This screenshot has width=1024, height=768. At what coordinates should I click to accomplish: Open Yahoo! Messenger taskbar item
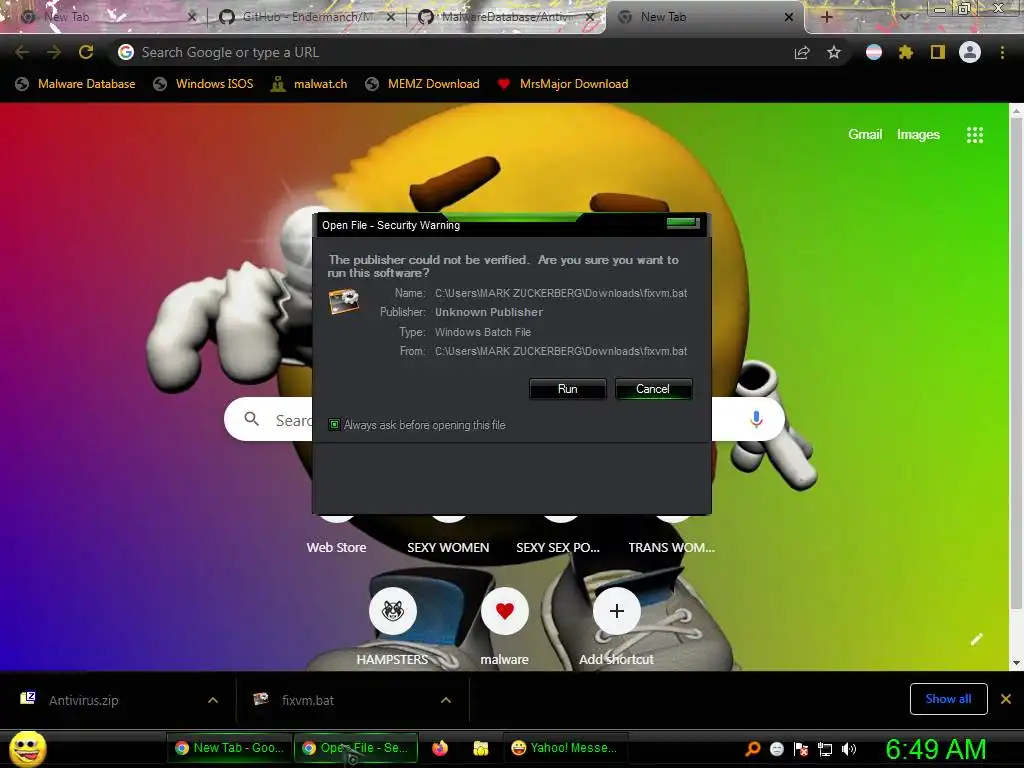566,748
